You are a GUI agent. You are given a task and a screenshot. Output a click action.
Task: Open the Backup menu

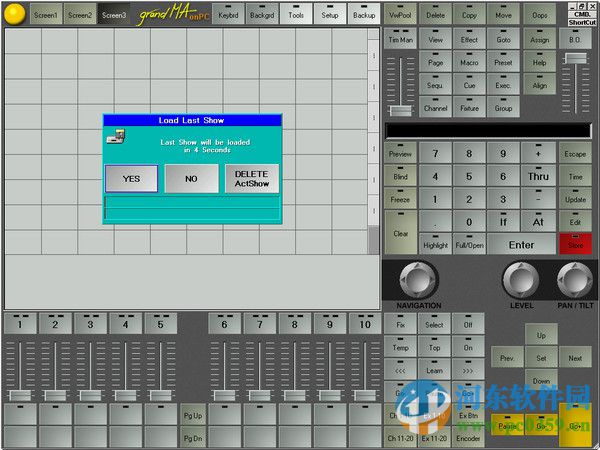coord(364,15)
